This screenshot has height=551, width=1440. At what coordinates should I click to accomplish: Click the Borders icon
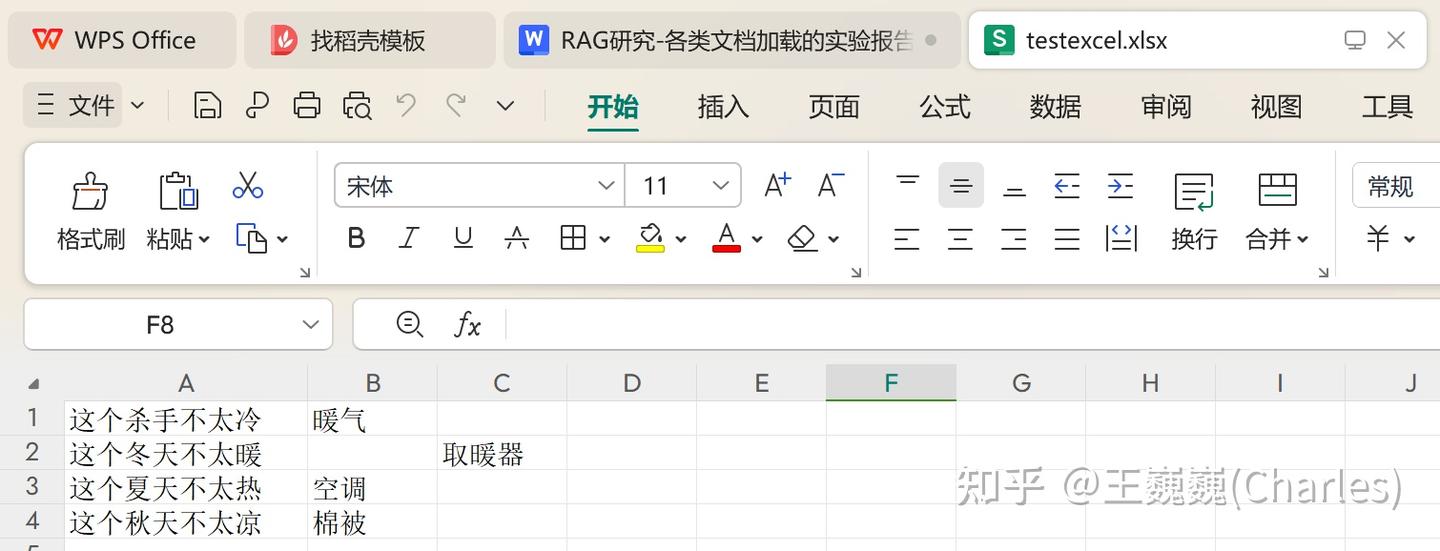pos(573,238)
